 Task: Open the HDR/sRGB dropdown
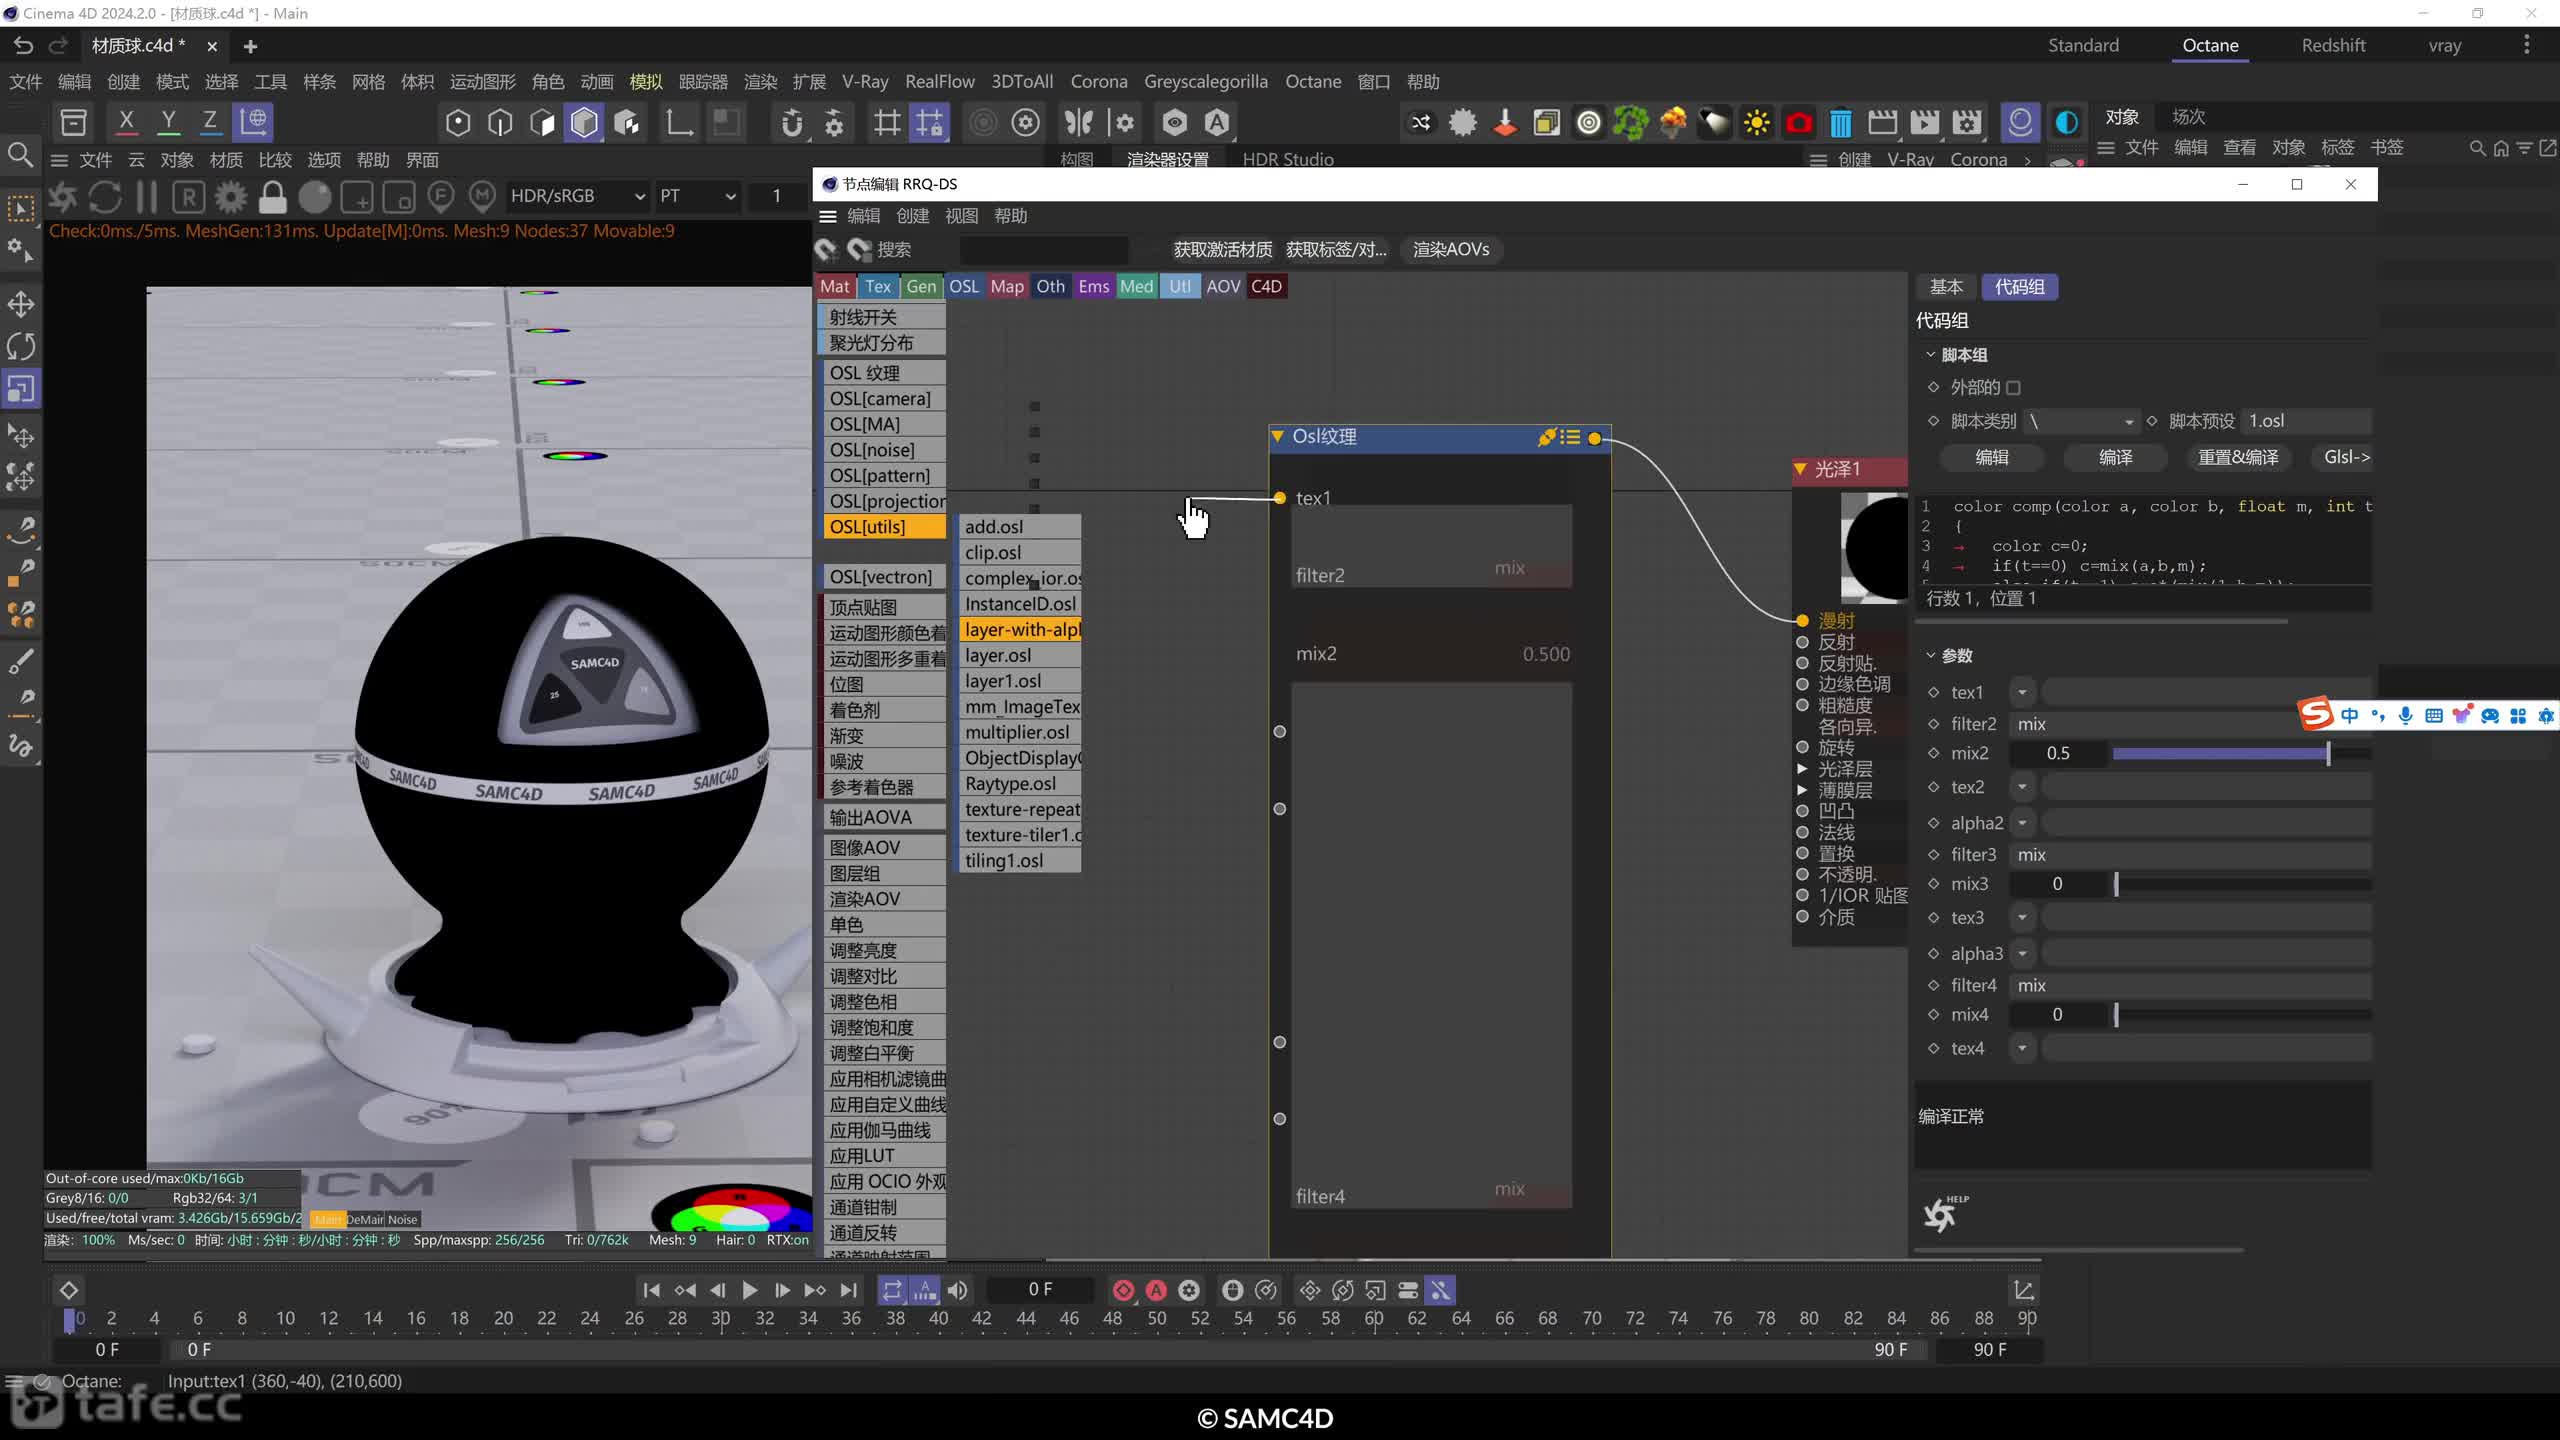[577, 197]
